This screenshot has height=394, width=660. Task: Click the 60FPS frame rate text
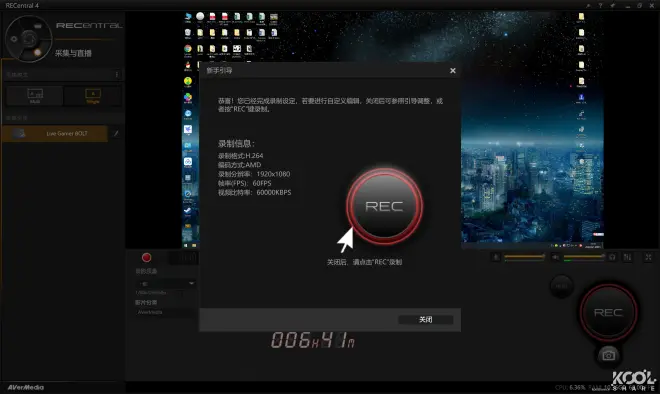262,183
